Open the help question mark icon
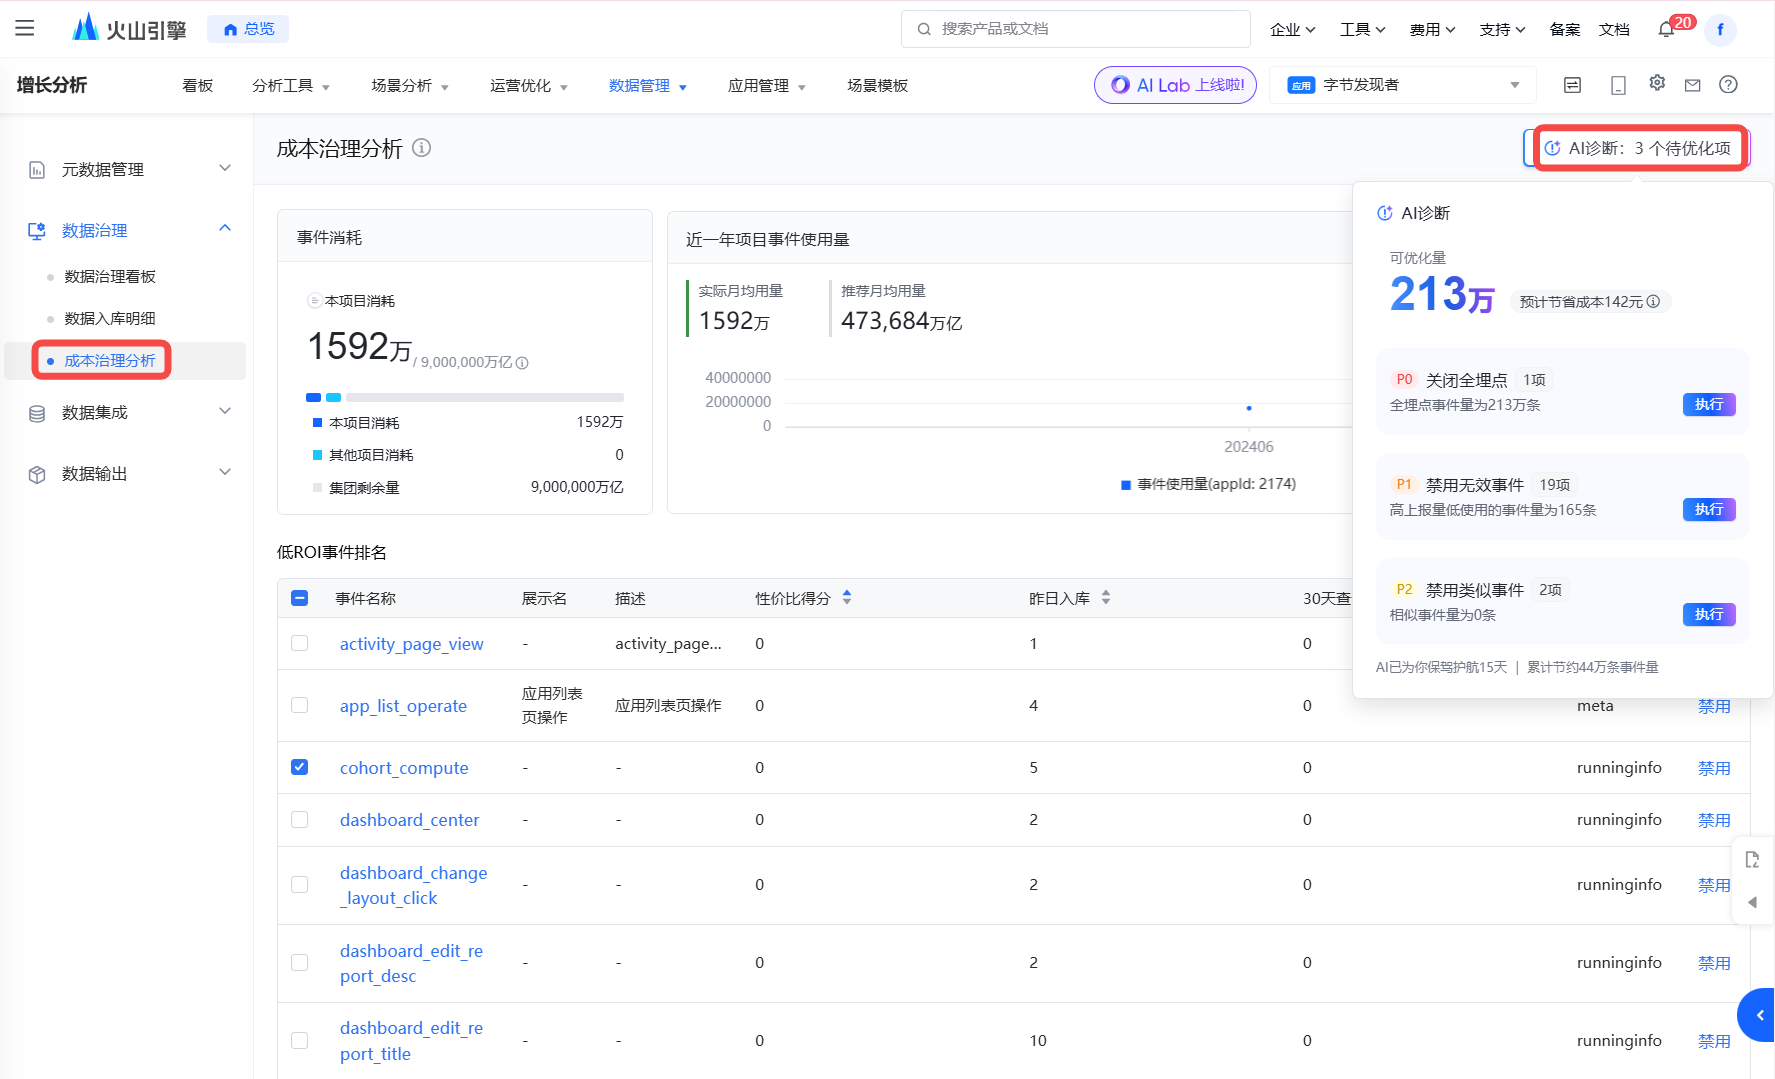1775x1079 pixels. 1728,84
